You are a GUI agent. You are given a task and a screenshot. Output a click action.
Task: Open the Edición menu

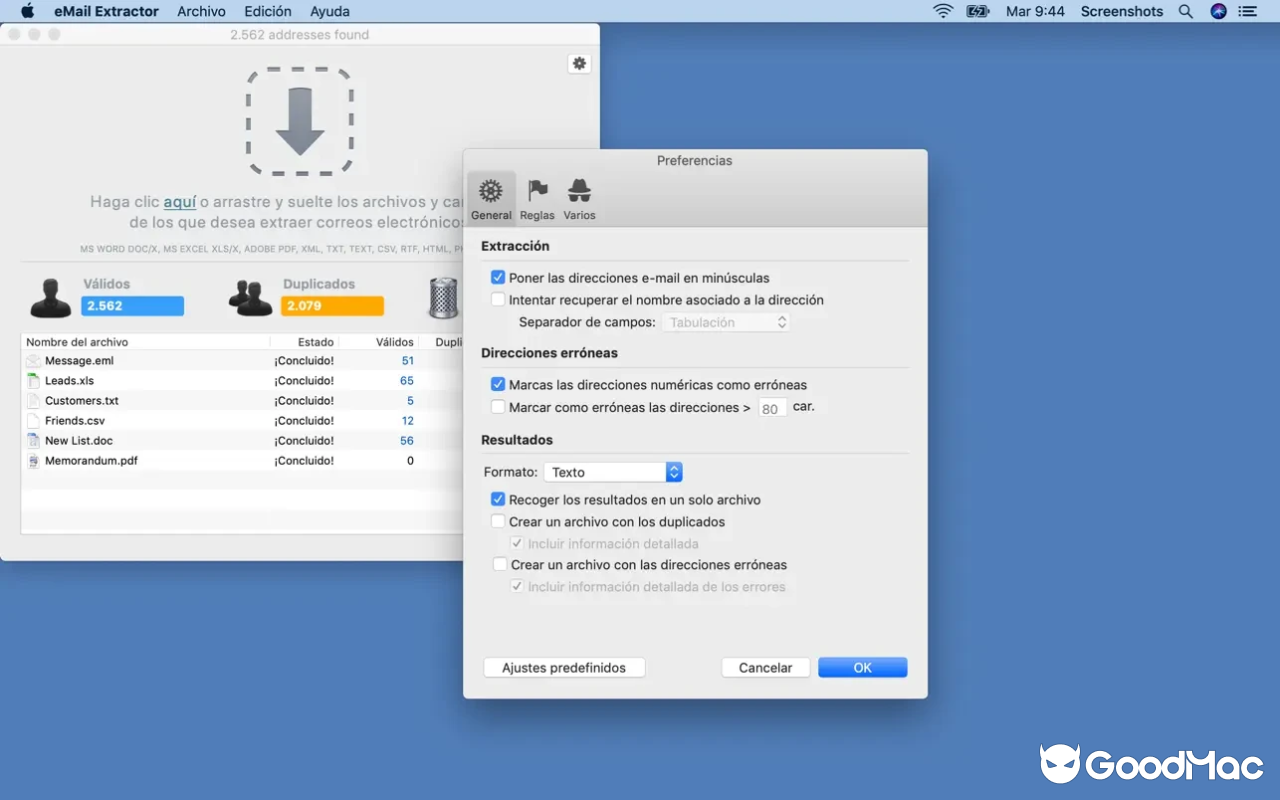(x=265, y=11)
